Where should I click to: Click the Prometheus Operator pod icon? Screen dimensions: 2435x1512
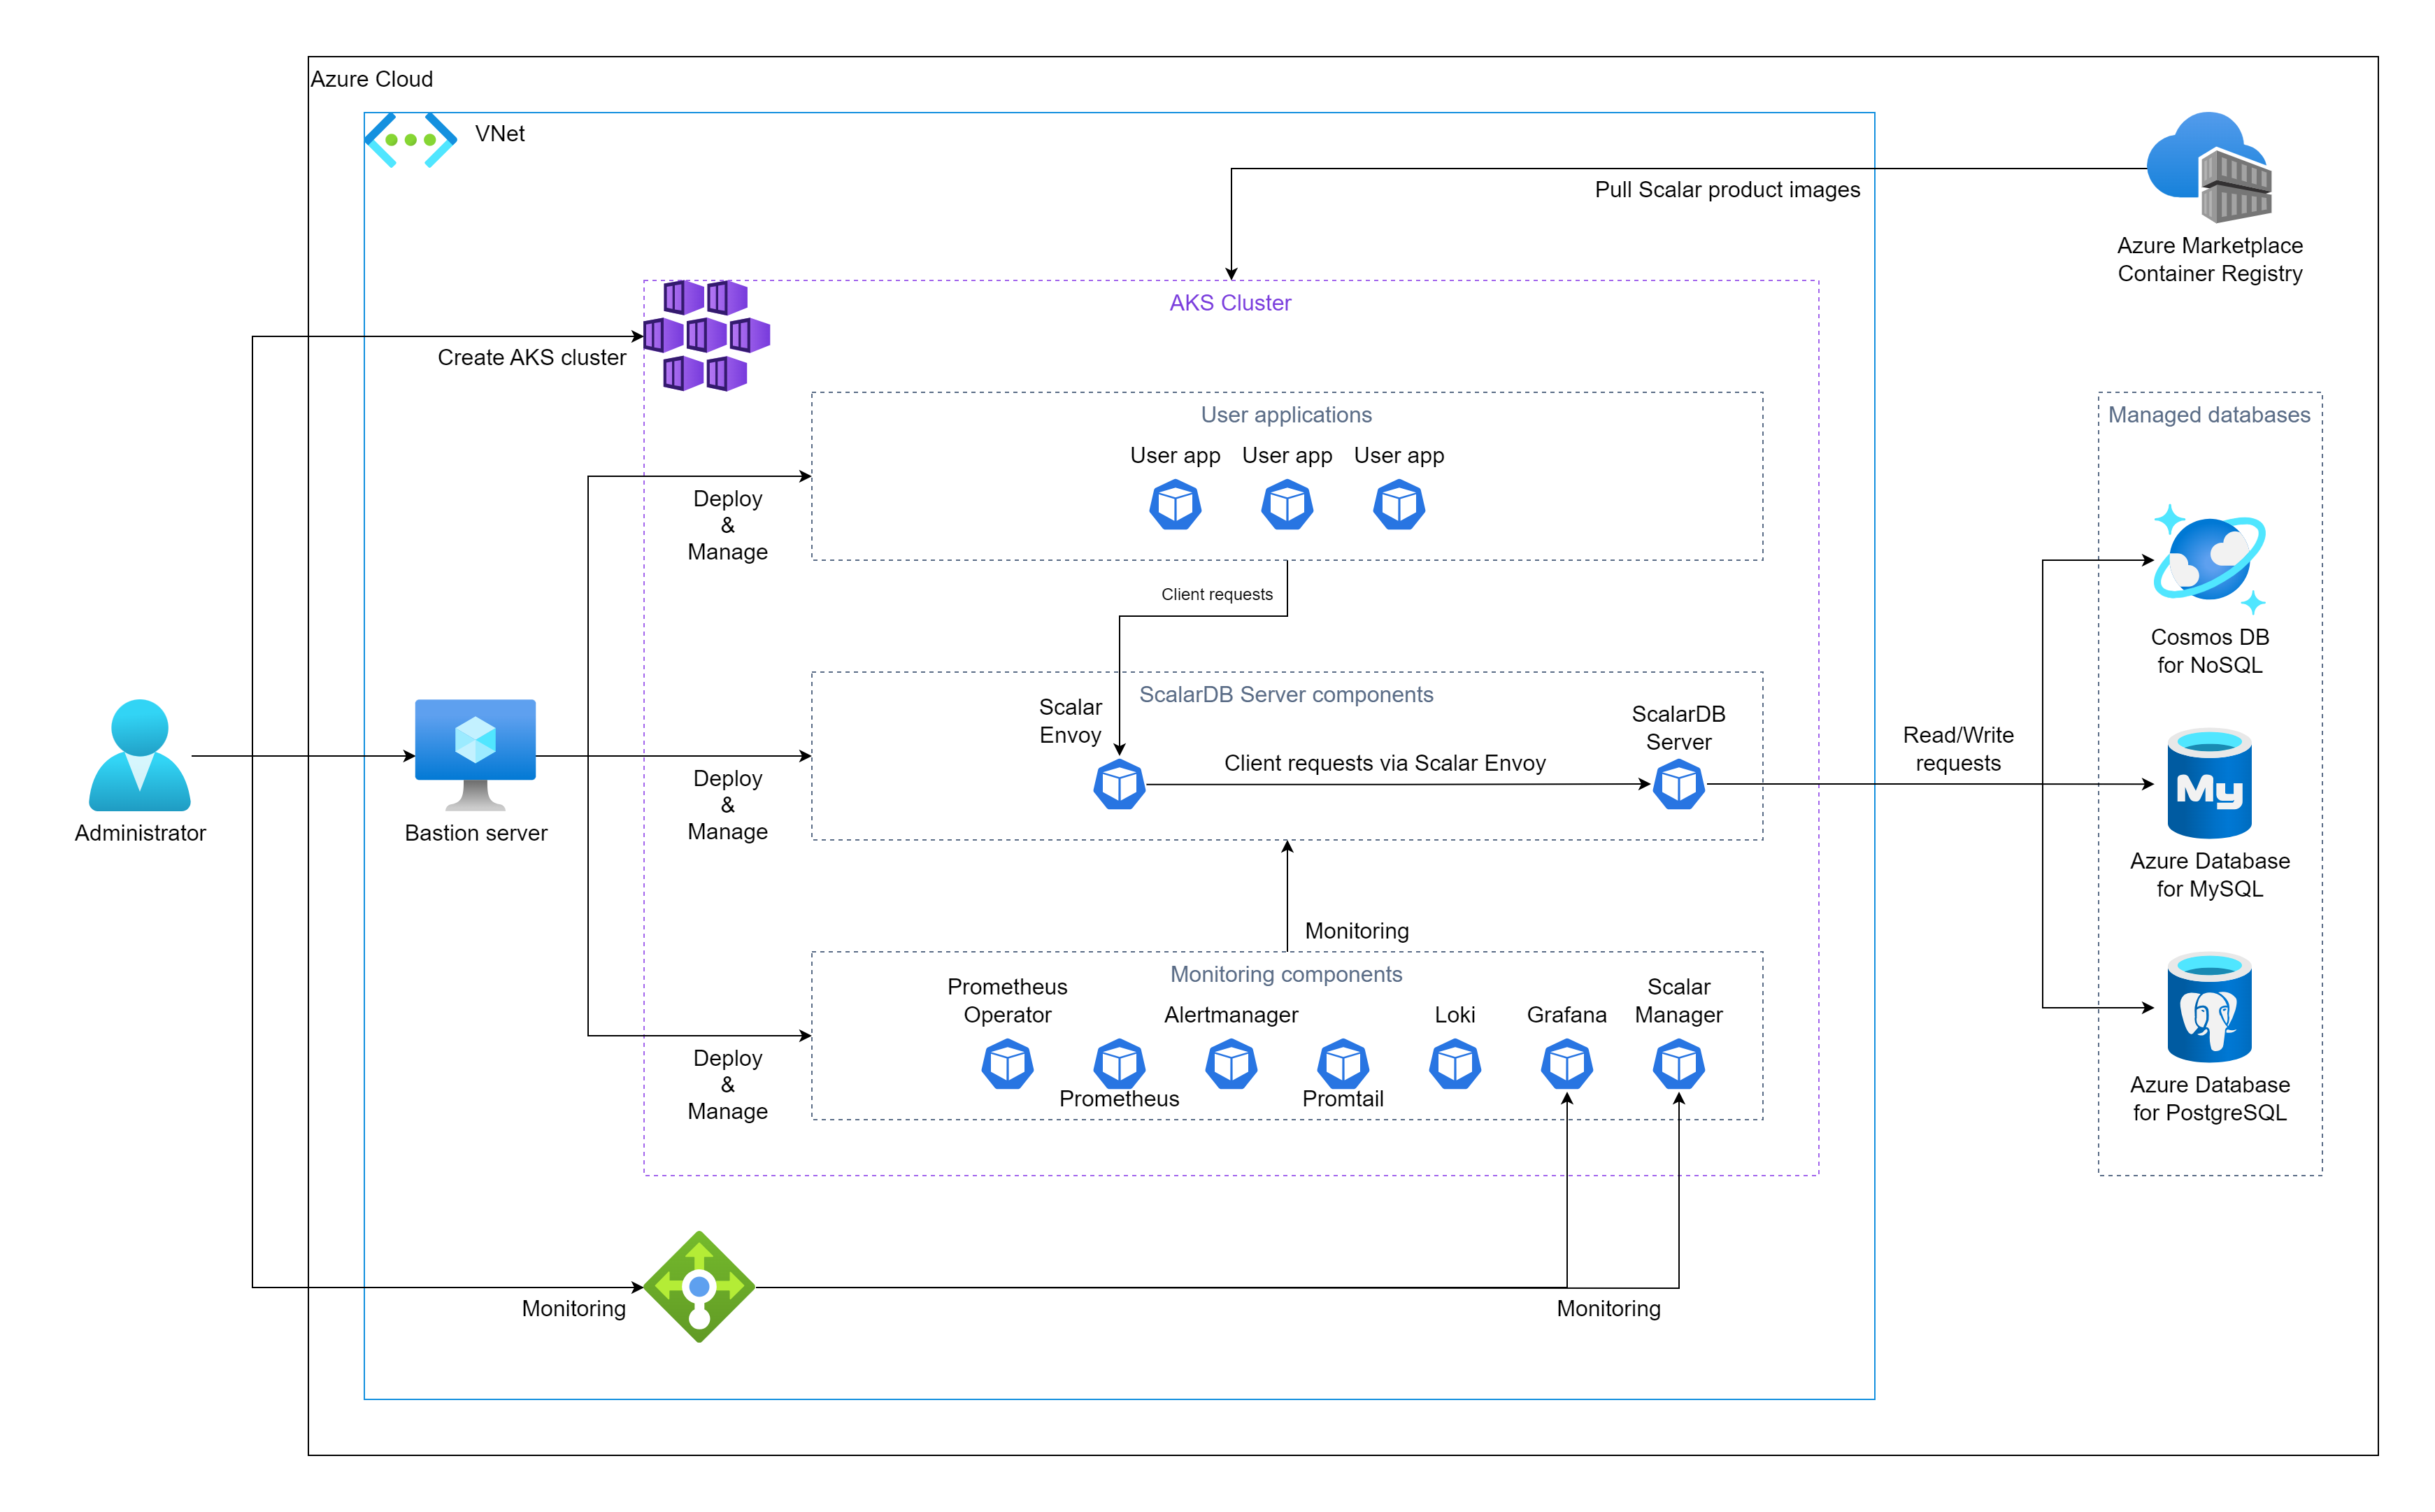[1007, 1064]
